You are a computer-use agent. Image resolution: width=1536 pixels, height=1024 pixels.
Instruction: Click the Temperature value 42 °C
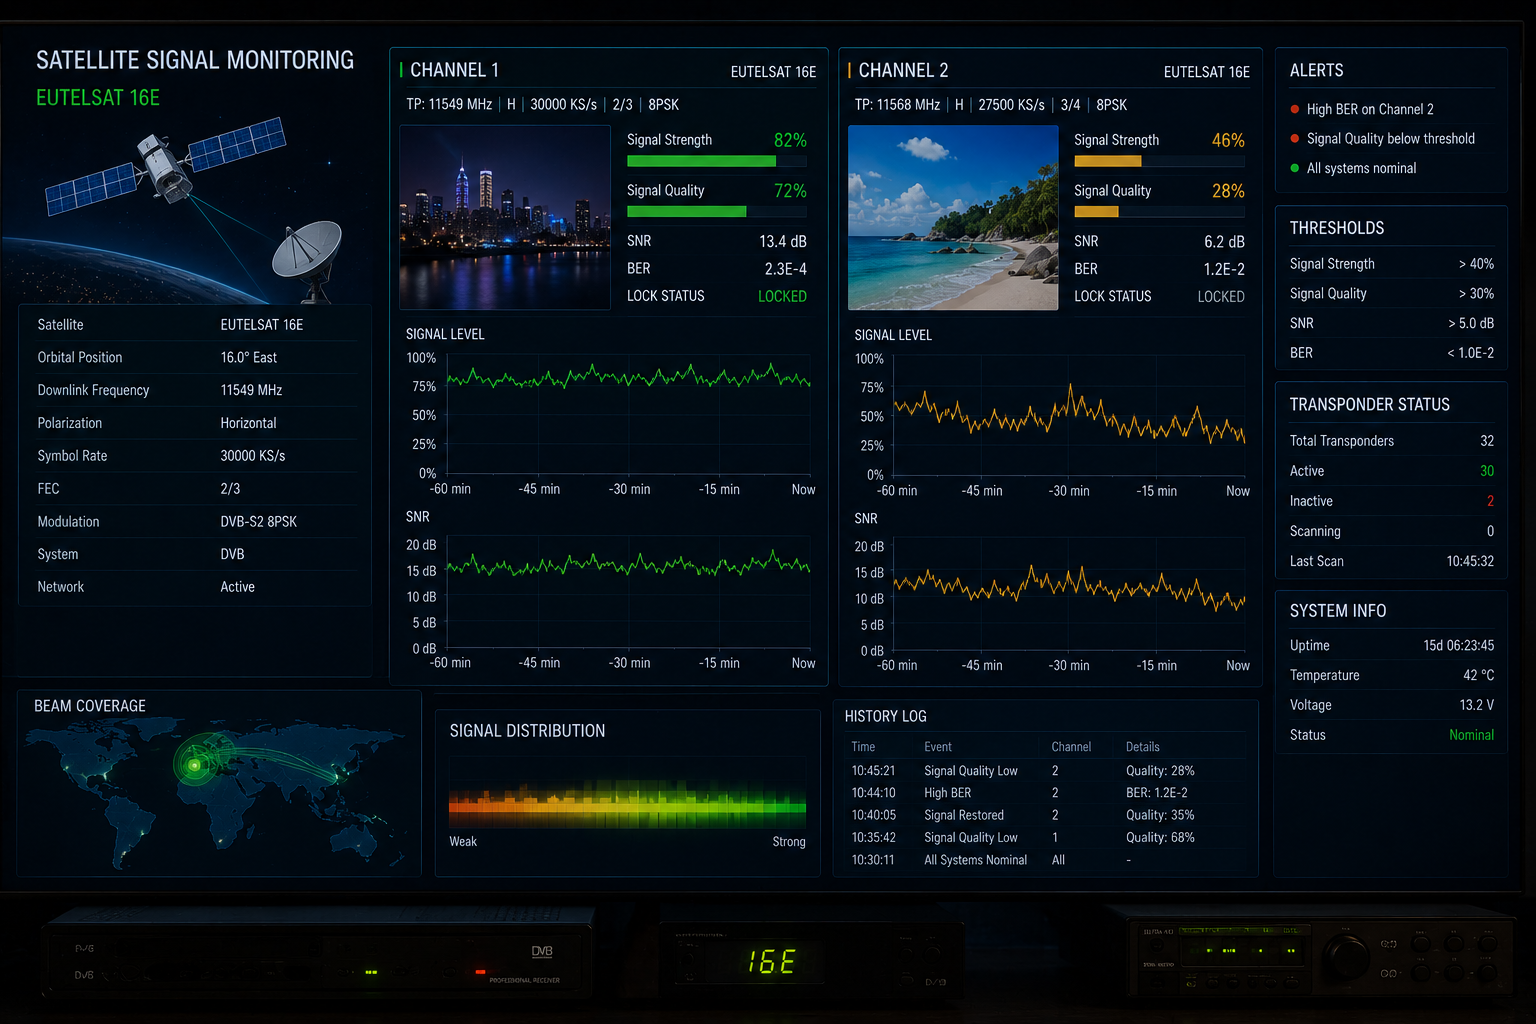(x=1479, y=675)
